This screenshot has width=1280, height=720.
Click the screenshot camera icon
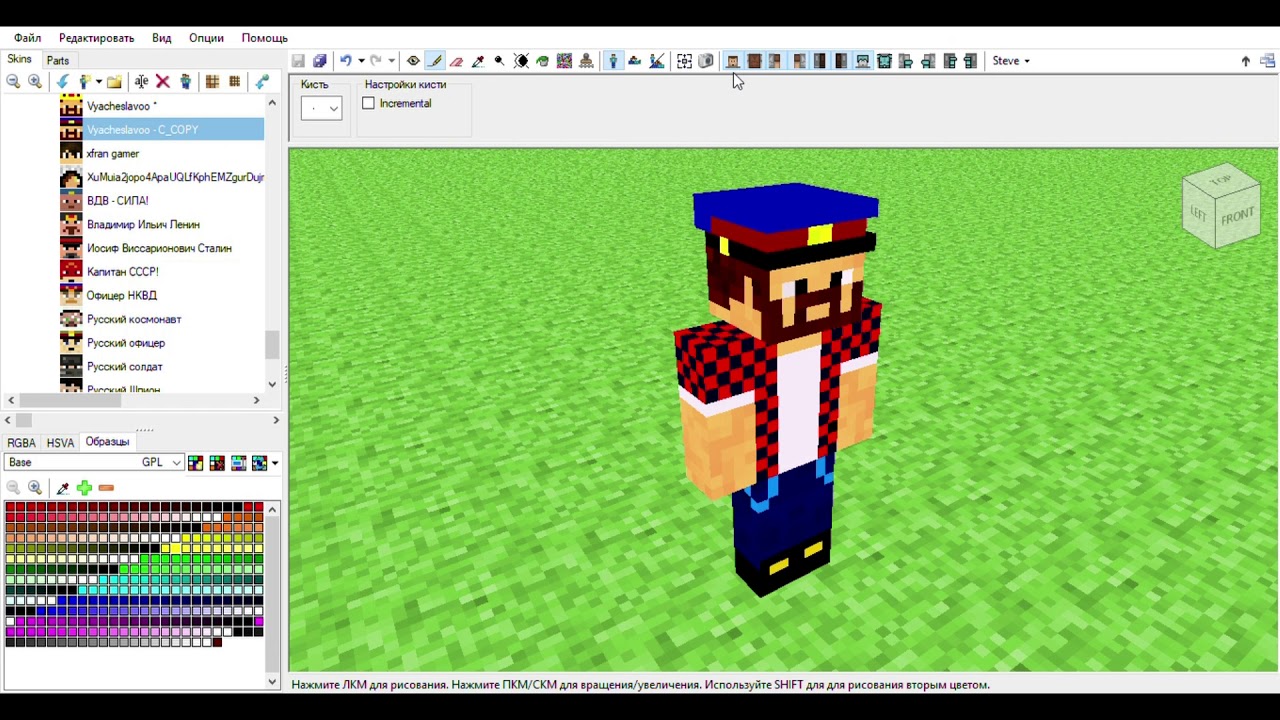point(706,61)
